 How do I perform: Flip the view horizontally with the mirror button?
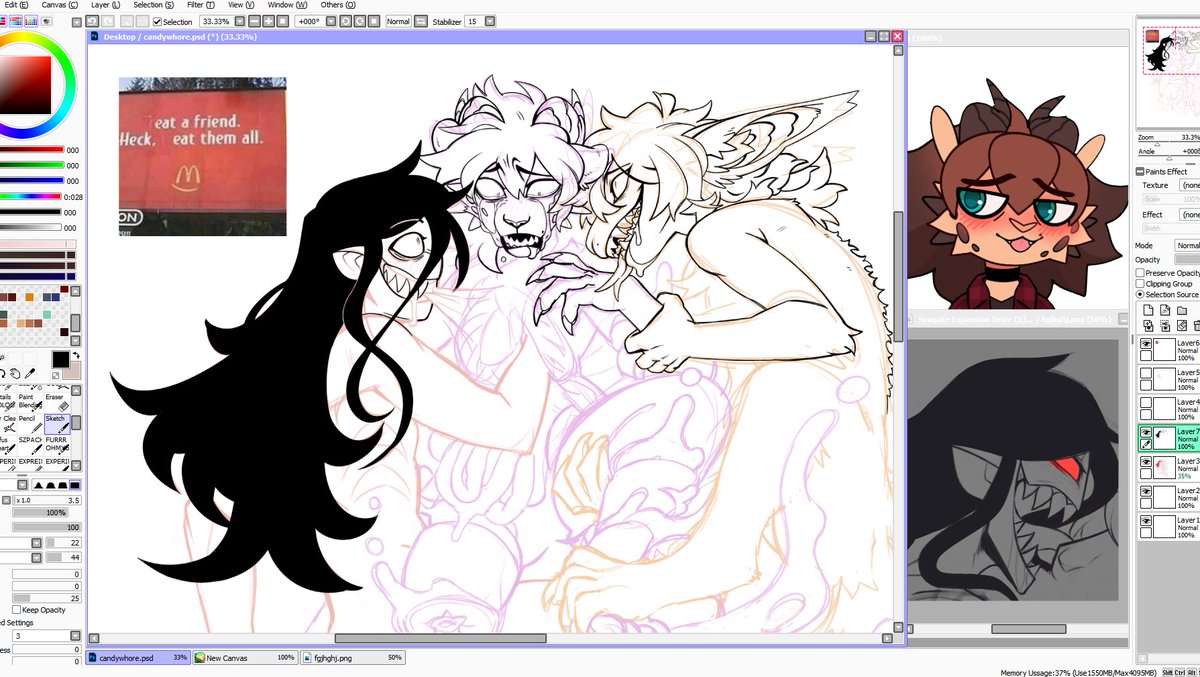point(422,21)
